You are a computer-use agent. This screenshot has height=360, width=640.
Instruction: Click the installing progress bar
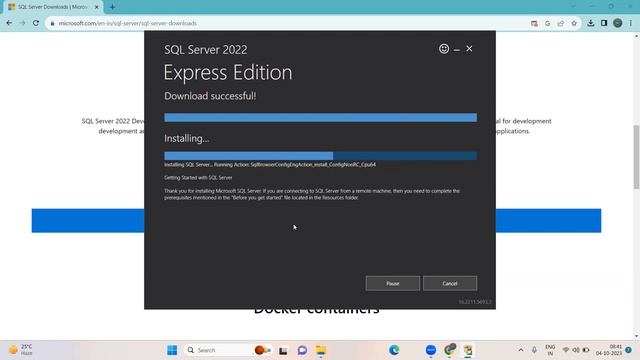[320, 156]
